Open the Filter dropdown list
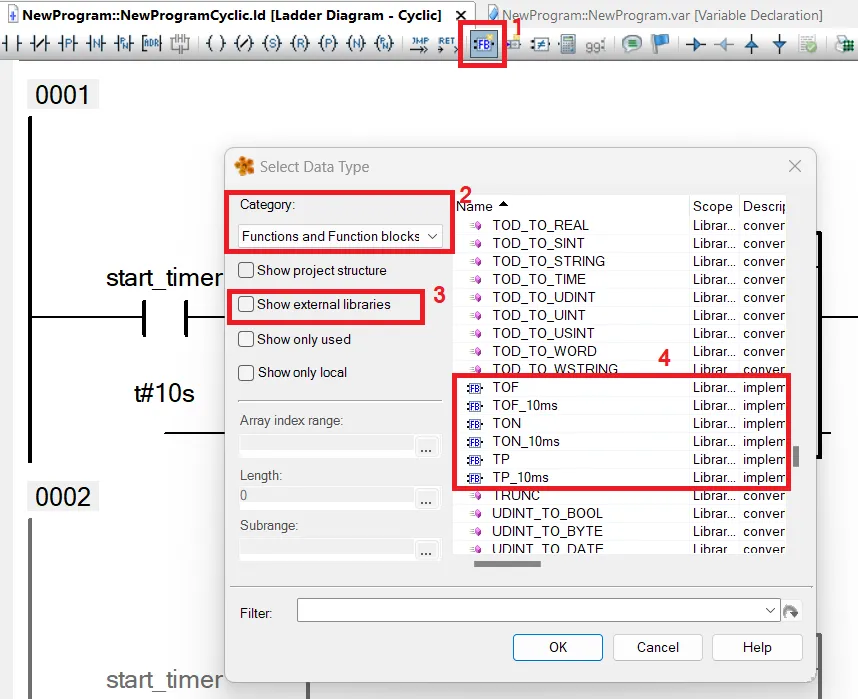Image resolution: width=858 pixels, height=699 pixels. pyautogui.click(x=769, y=610)
